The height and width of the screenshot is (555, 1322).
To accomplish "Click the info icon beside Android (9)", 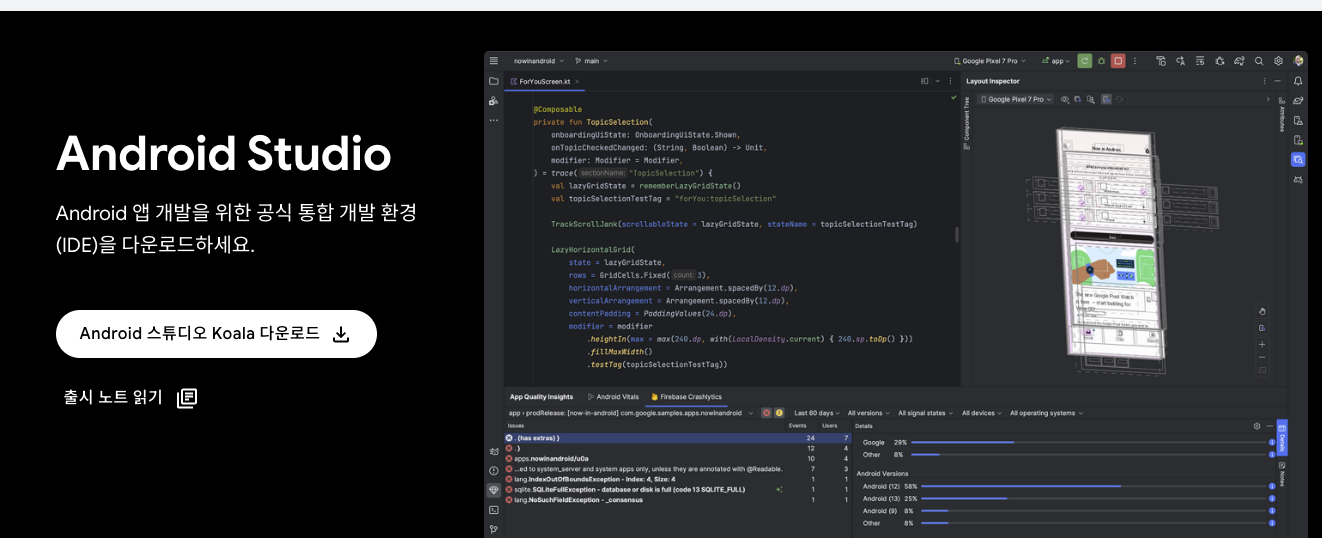I will [x=1272, y=511].
